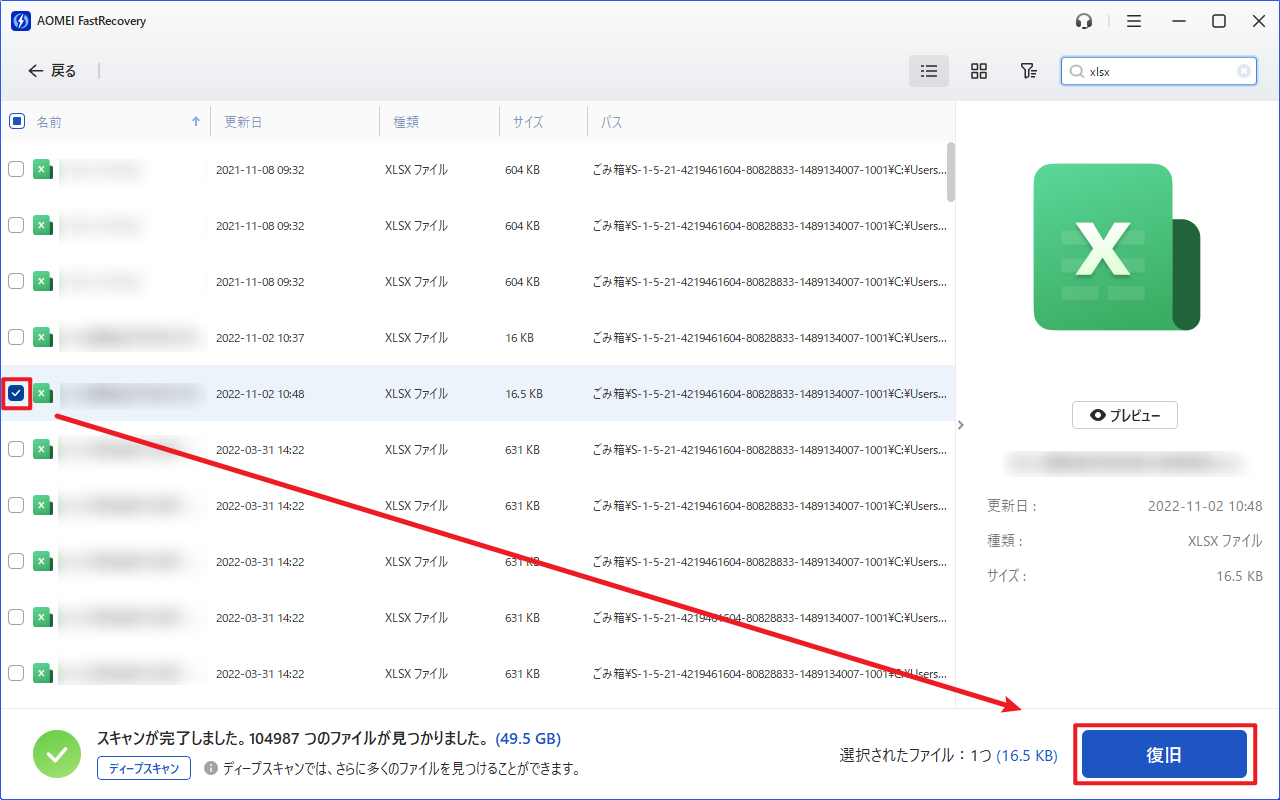Sort by the 種類 column header
The height and width of the screenshot is (800, 1280).
(x=406, y=122)
